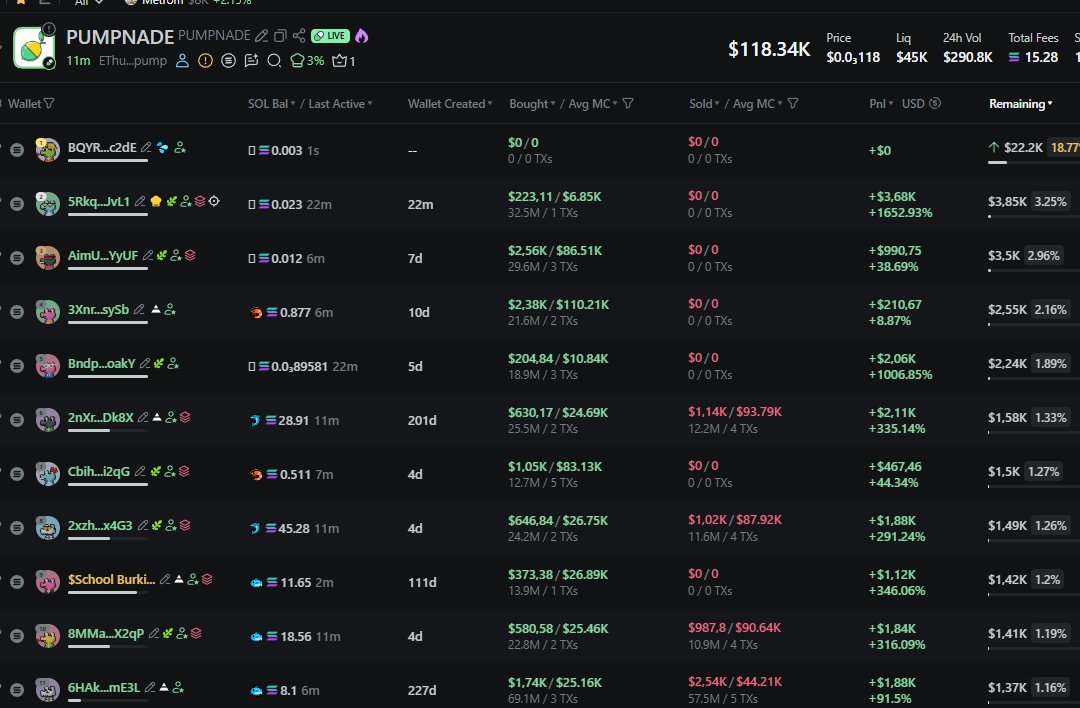This screenshot has width=1080, height=708.
Task: Sort by SOL Bal column
Action: pos(271,103)
